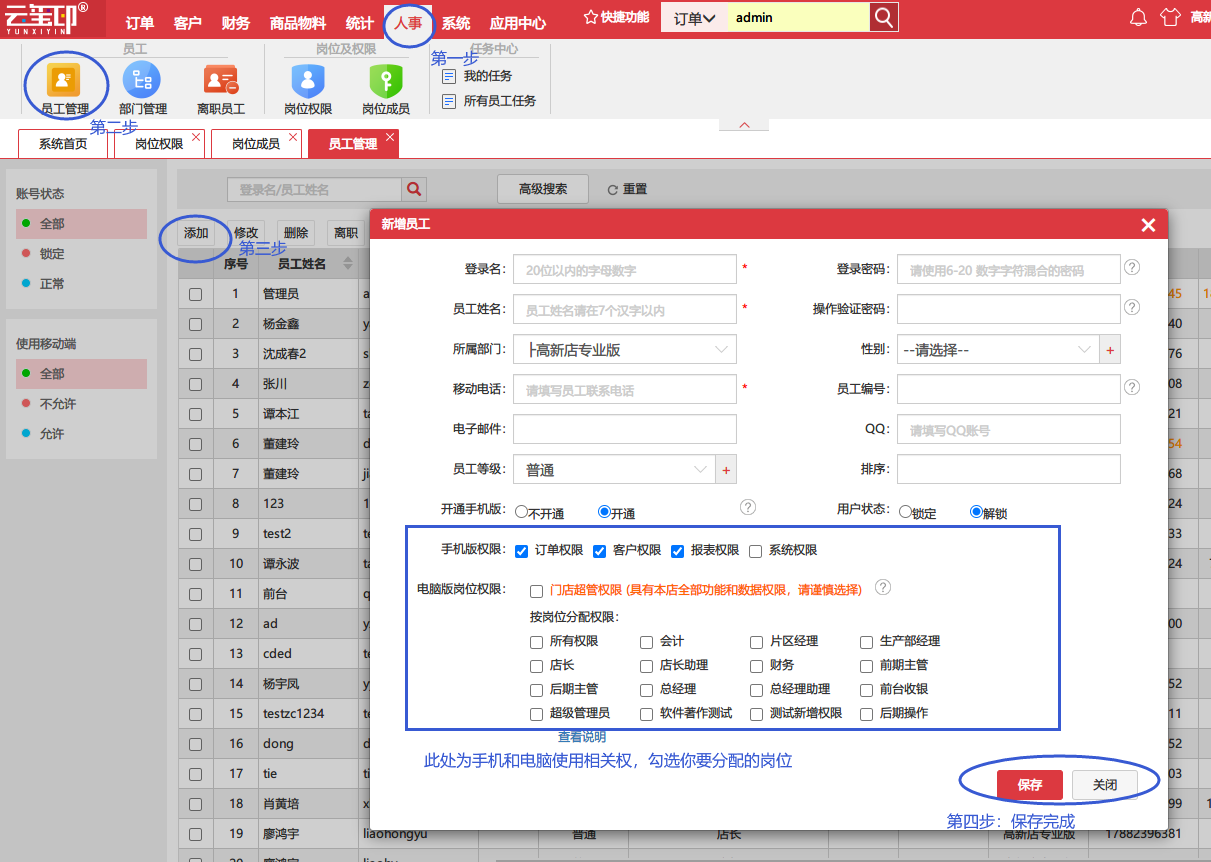Filter account status by 锁定

pyautogui.click(x=81, y=254)
